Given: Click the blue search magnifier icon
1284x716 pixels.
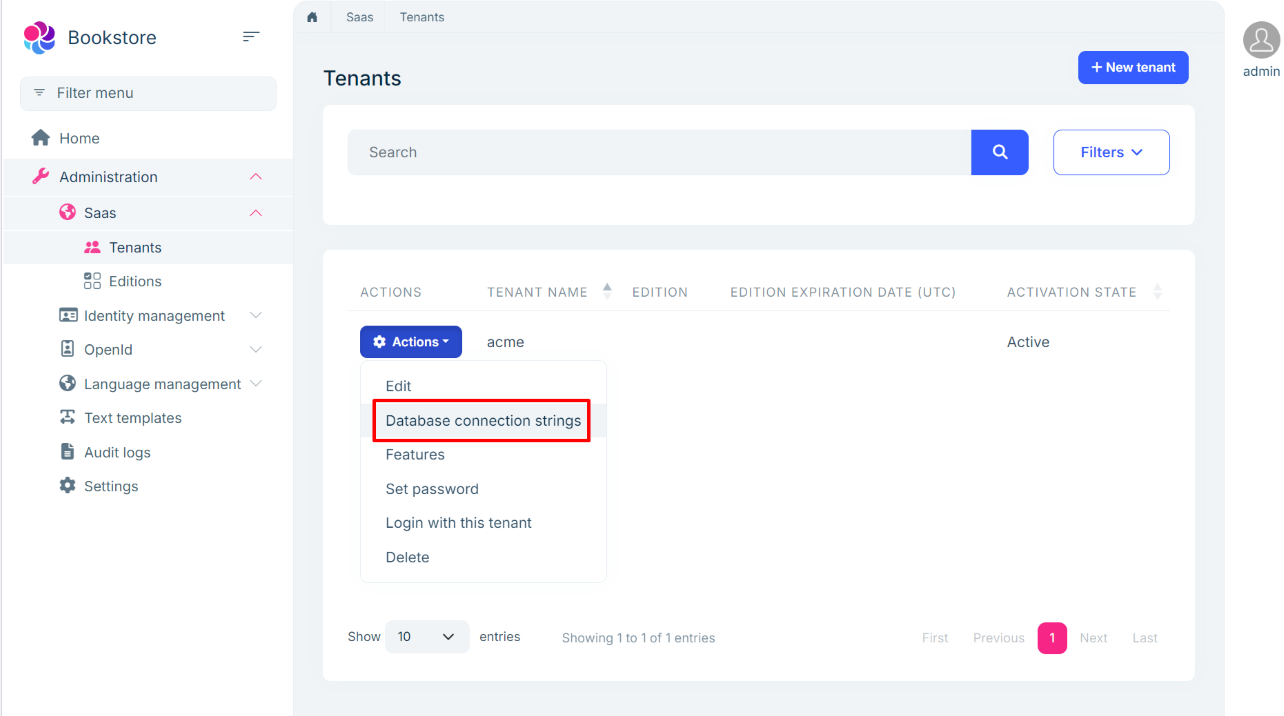Looking at the screenshot, I should coord(1000,151).
